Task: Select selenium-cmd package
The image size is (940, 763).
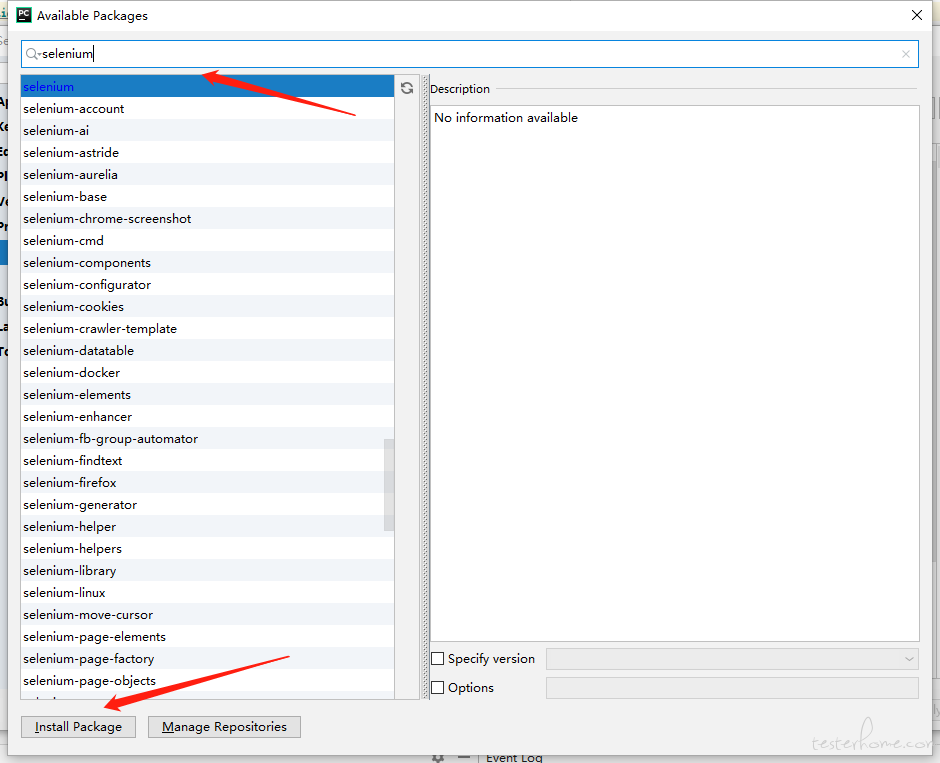Action: (x=207, y=240)
